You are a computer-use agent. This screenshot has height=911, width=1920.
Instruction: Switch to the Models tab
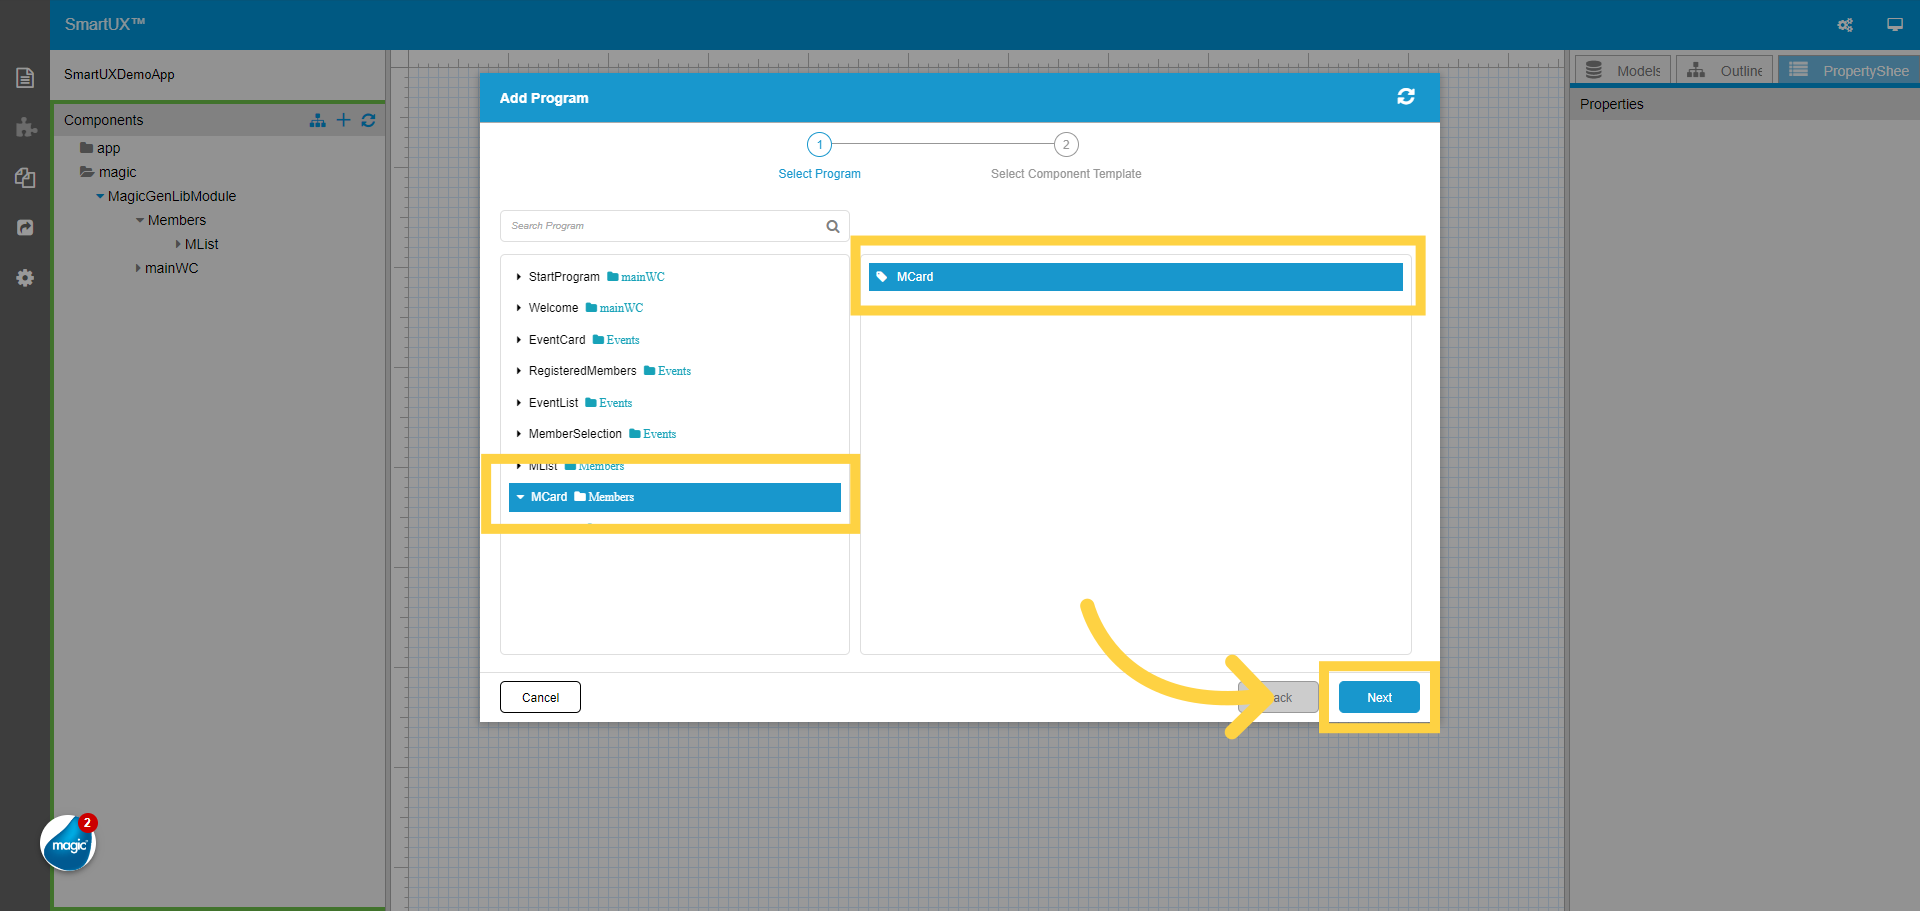tap(1623, 69)
